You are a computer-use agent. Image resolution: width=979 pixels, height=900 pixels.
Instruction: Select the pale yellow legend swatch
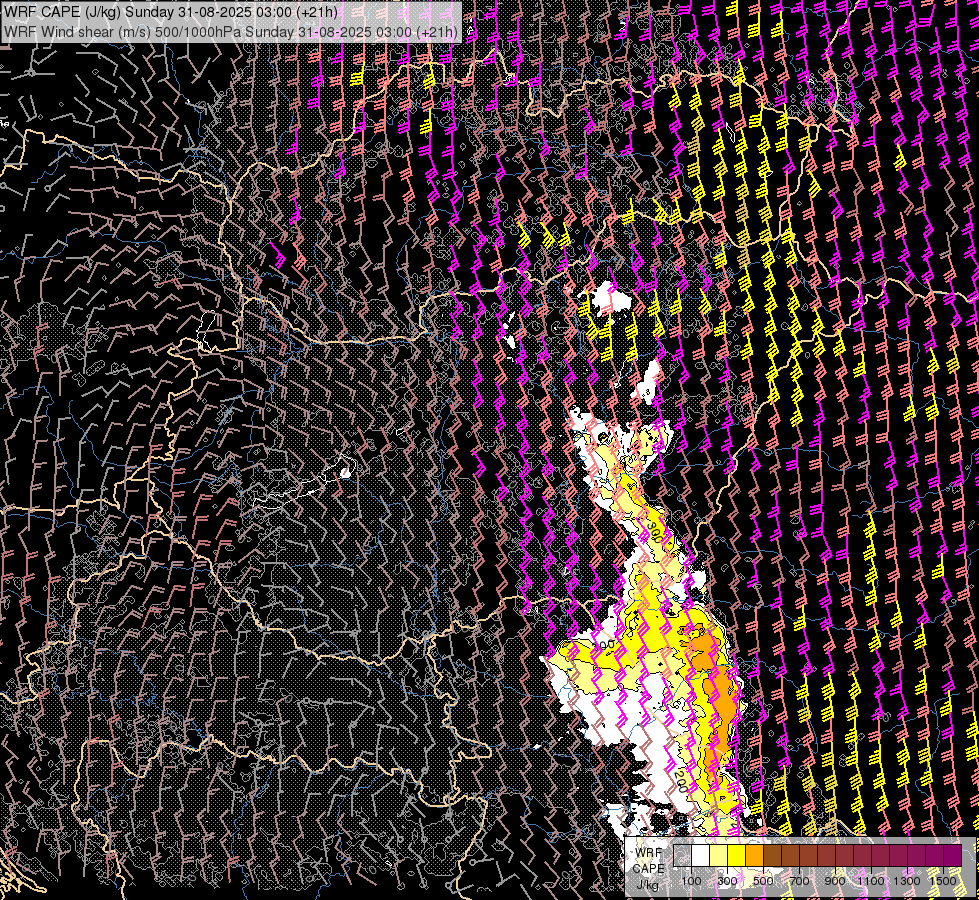(x=719, y=855)
